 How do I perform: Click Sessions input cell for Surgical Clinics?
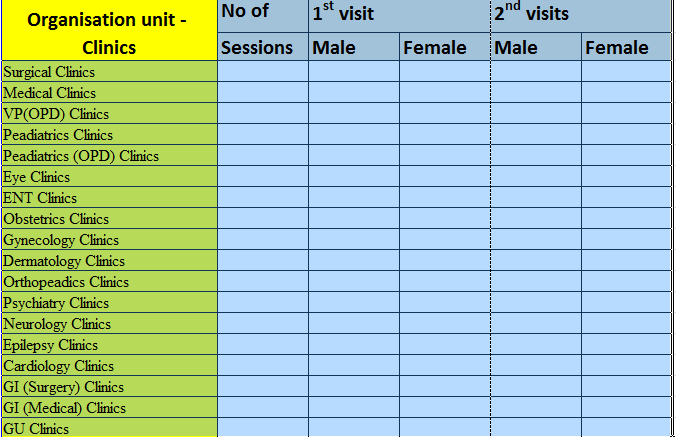(x=262, y=72)
